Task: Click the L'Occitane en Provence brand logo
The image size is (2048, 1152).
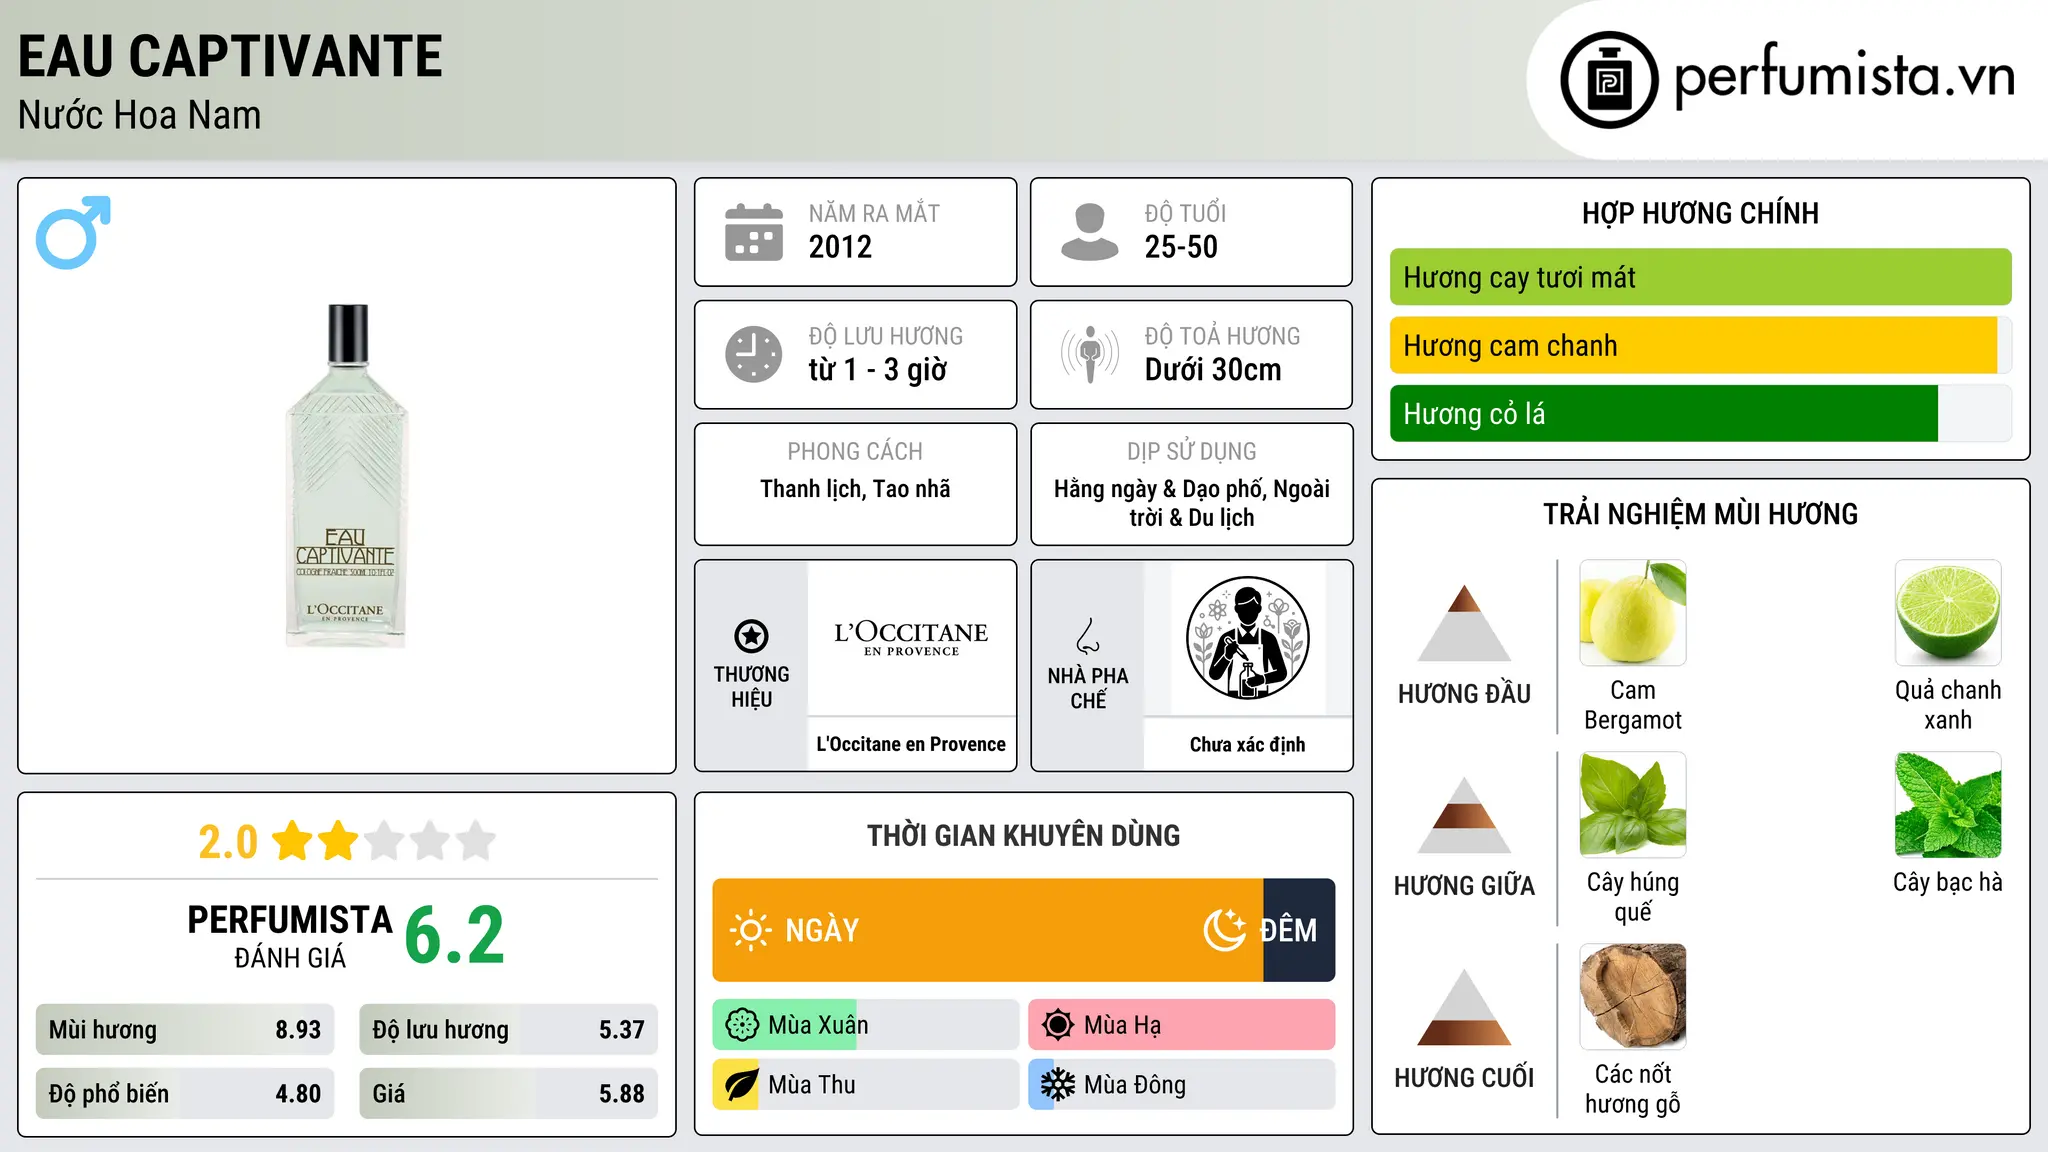Action: (911, 638)
